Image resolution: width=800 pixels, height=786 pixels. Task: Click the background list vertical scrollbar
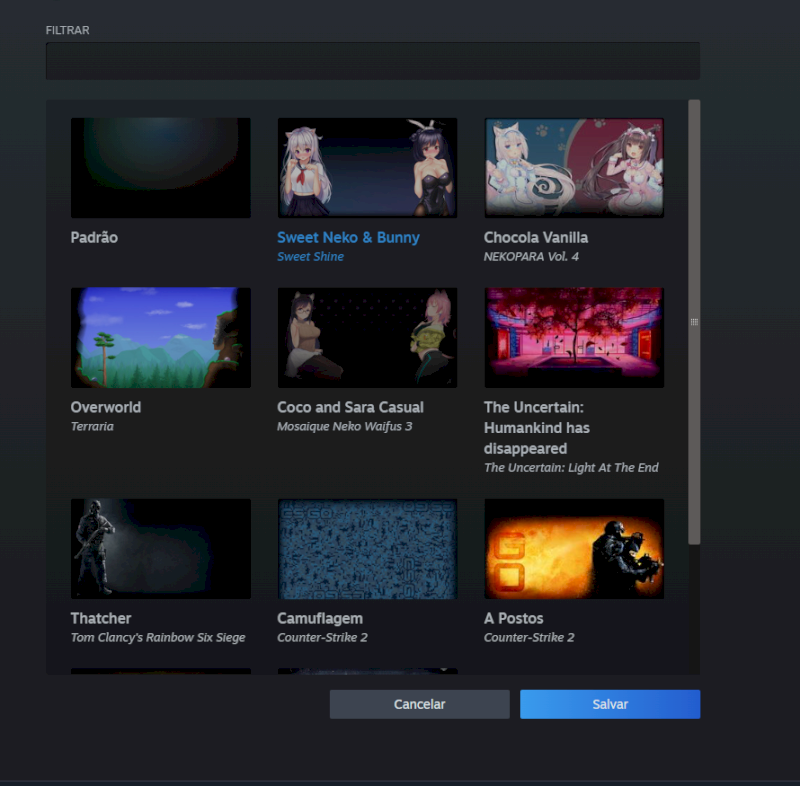tap(694, 322)
